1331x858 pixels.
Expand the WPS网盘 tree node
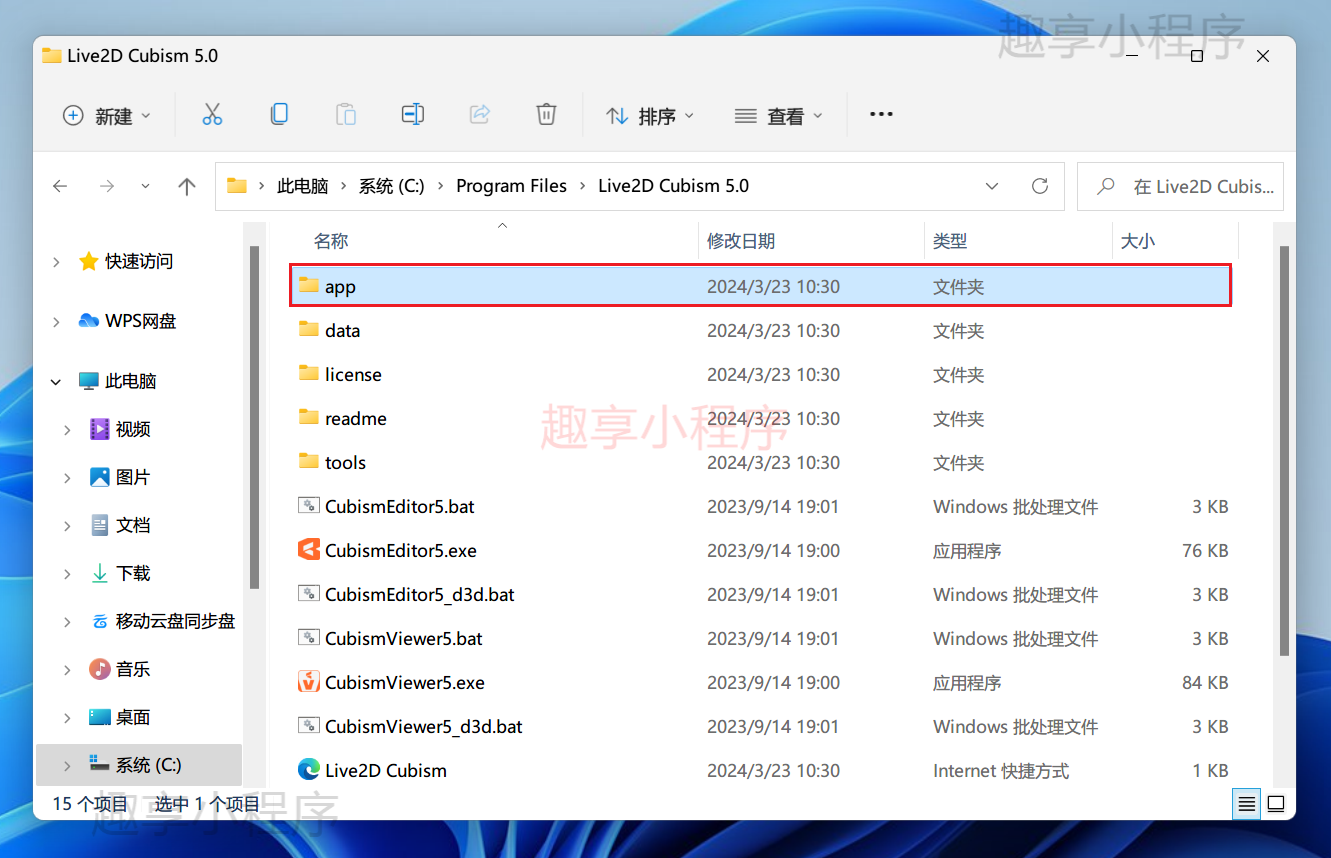click(x=56, y=322)
